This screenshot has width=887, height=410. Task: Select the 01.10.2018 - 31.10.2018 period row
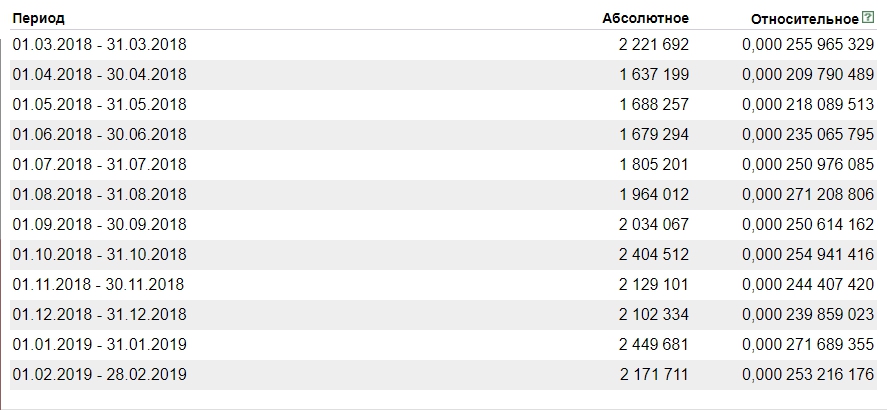coord(444,254)
